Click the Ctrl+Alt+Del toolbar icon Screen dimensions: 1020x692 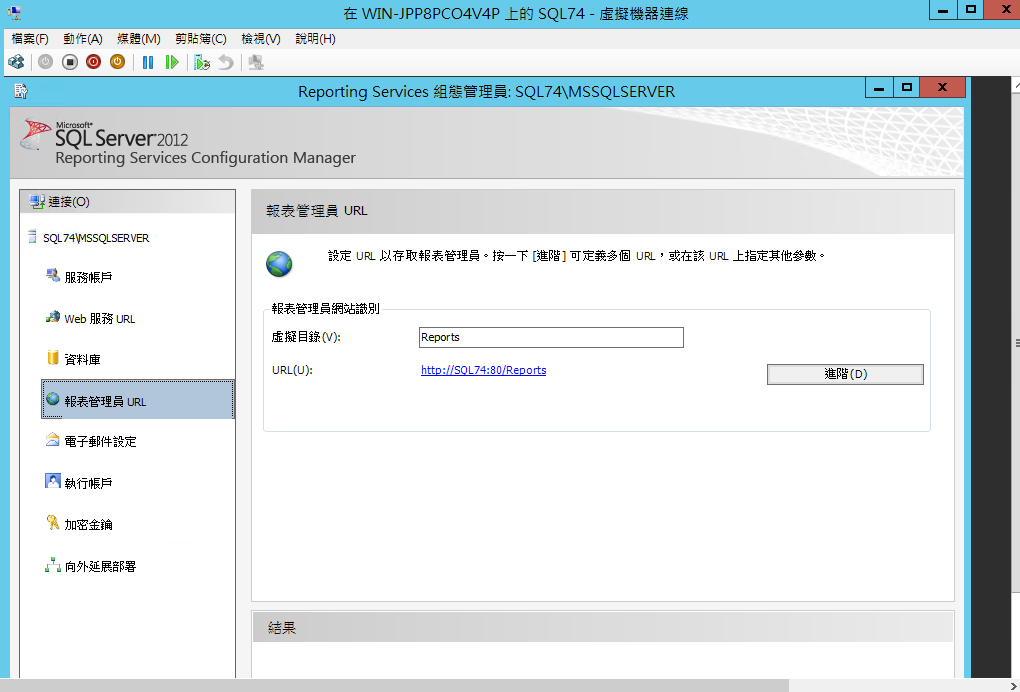[16, 62]
